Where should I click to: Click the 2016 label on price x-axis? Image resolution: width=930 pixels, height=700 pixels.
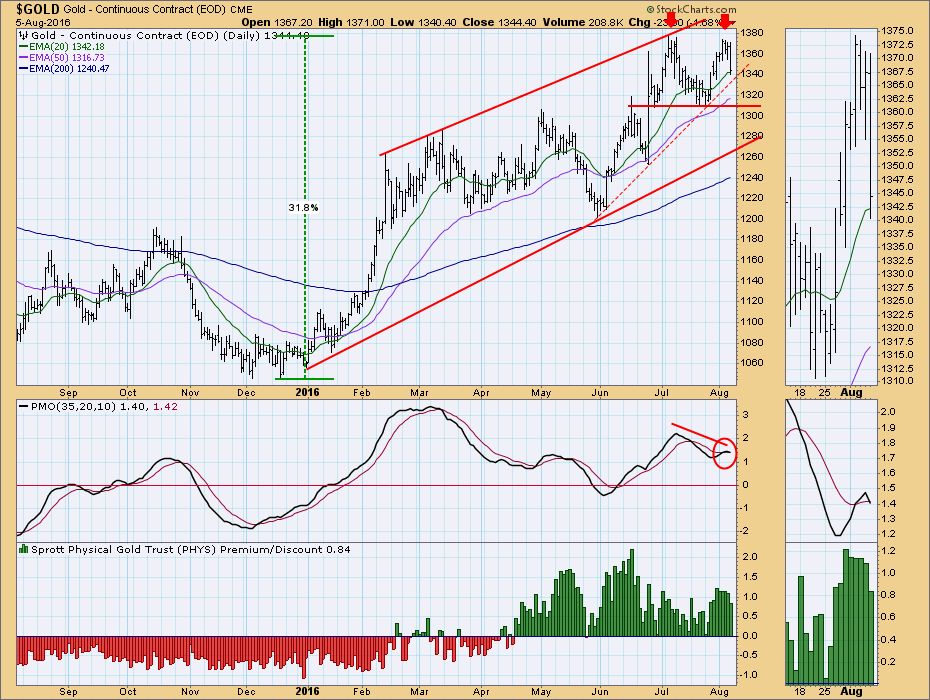[x=304, y=394]
